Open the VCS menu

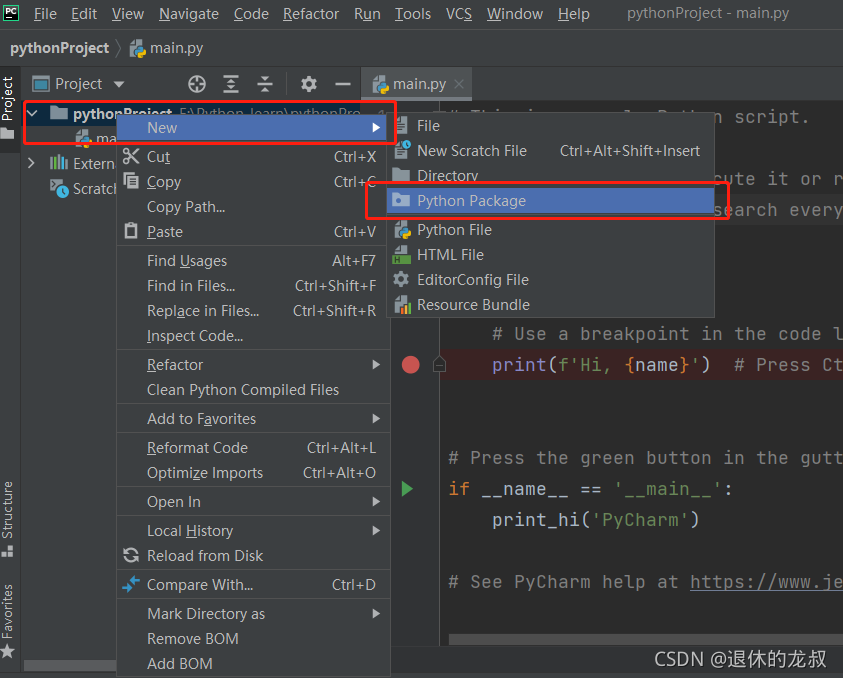tap(459, 13)
